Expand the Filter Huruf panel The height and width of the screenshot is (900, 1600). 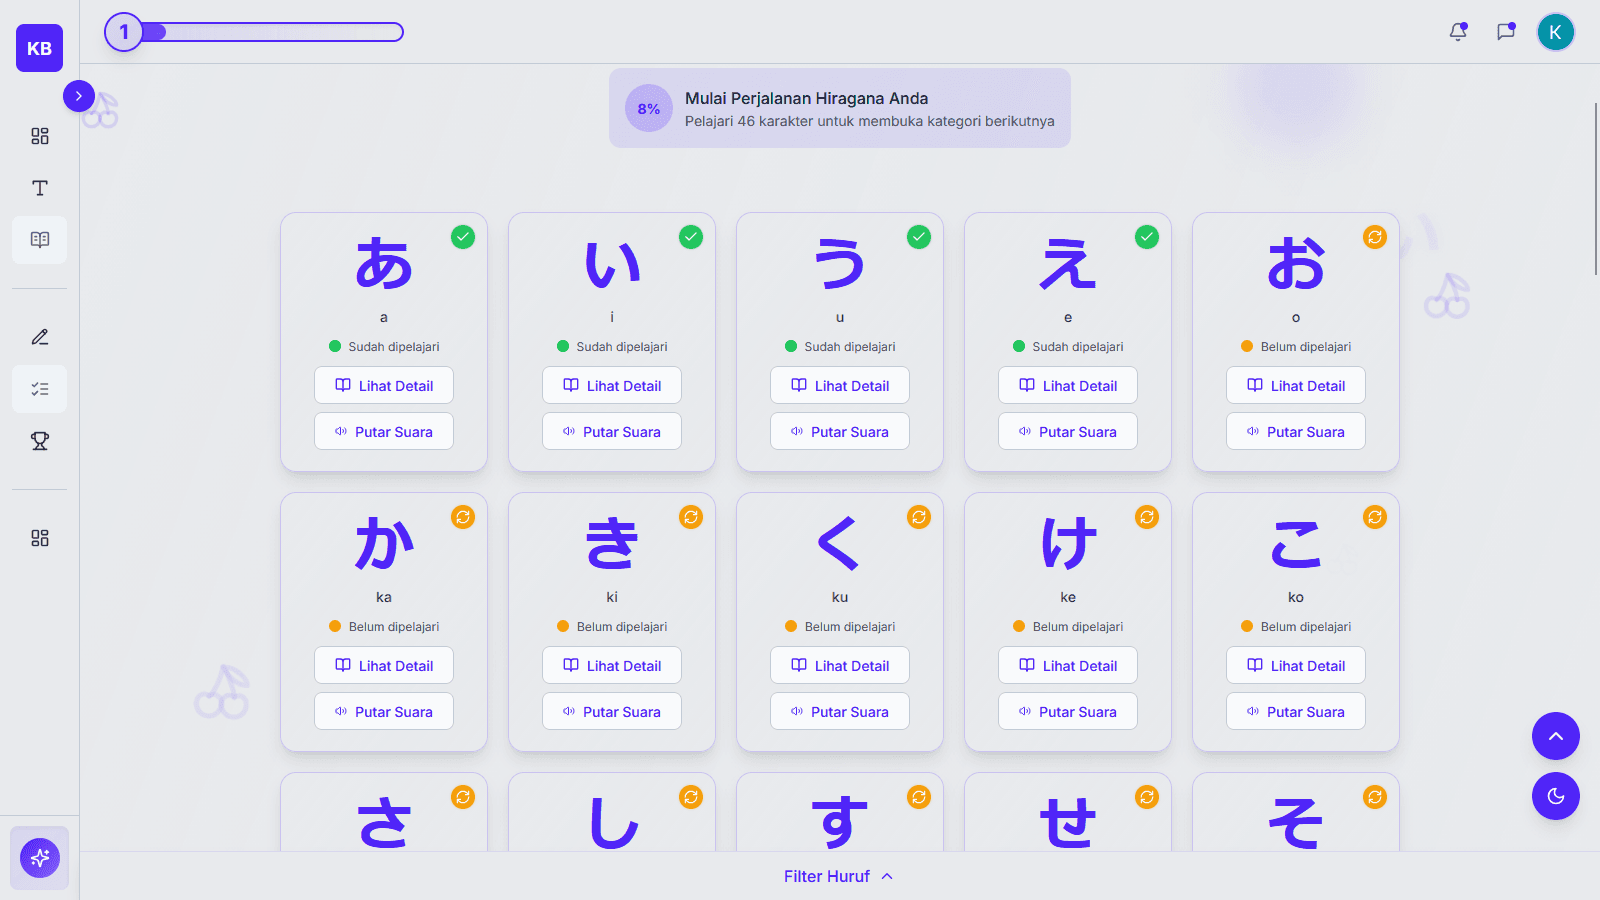point(838,876)
